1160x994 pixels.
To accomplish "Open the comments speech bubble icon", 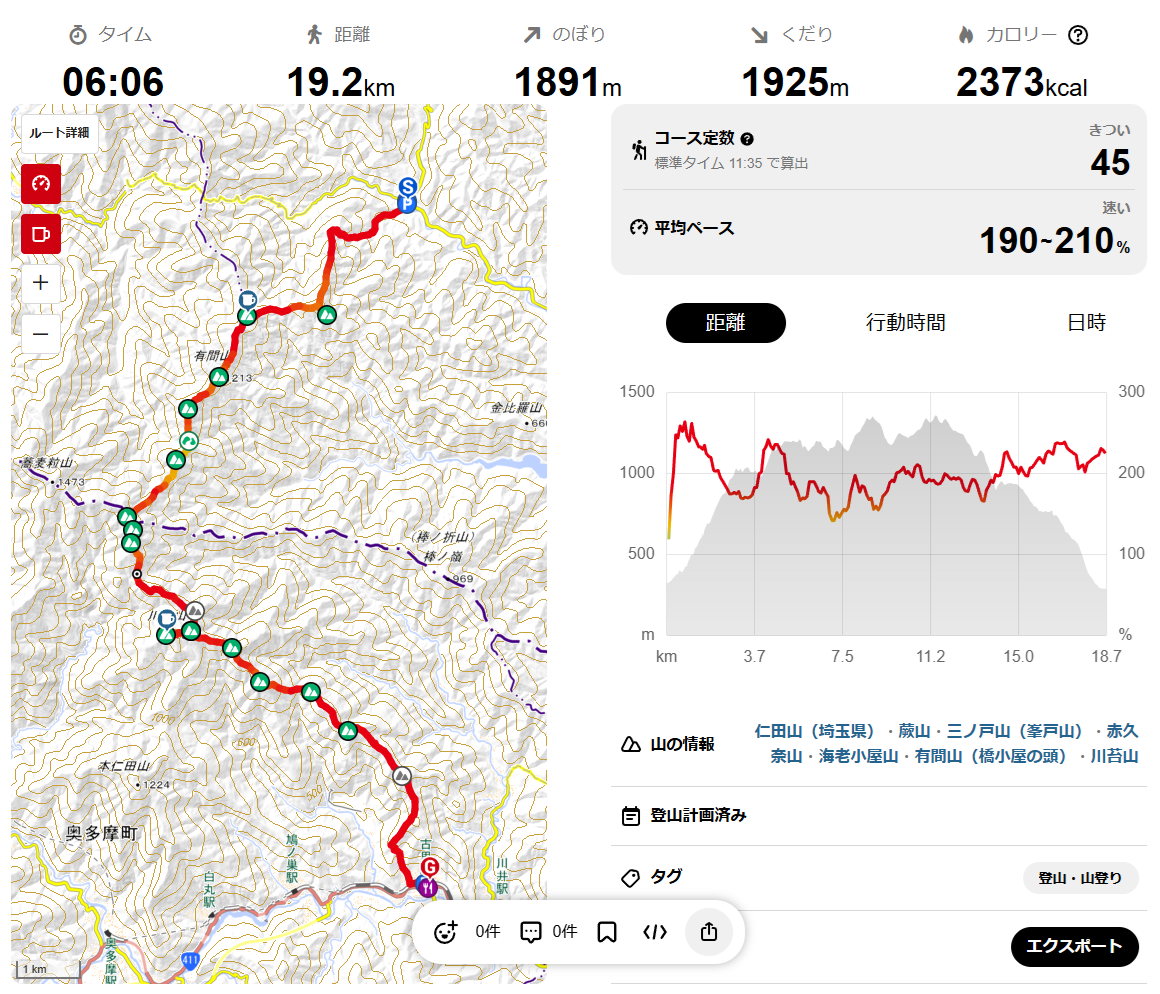I will click(x=531, y=932).
